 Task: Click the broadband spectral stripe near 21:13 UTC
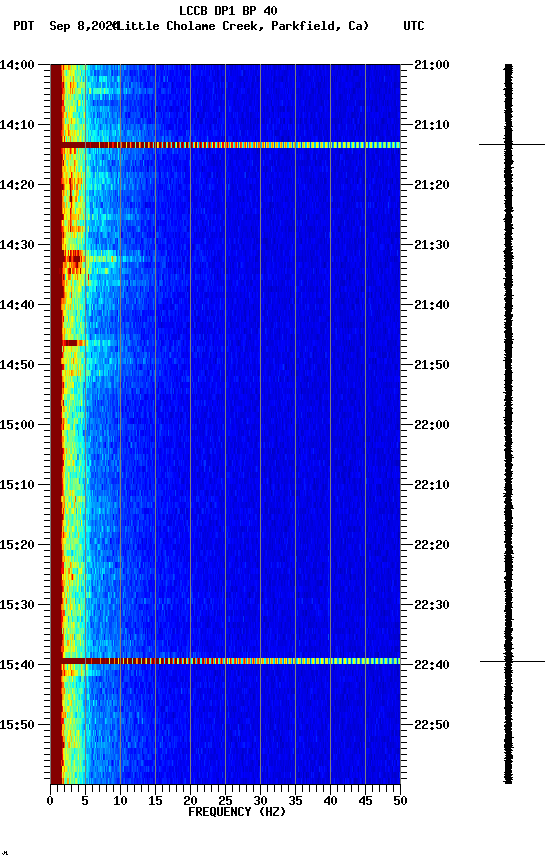click(x=230, y=145)
